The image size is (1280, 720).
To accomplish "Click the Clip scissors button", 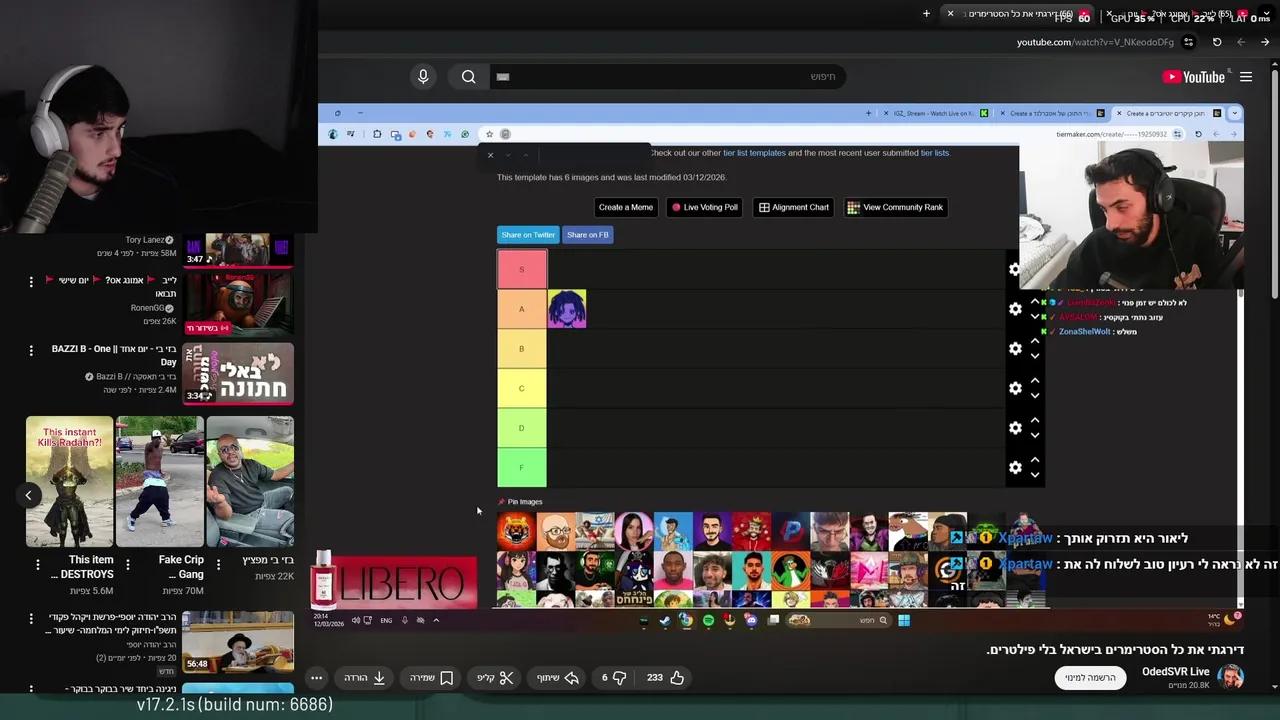I will [495, 677].
